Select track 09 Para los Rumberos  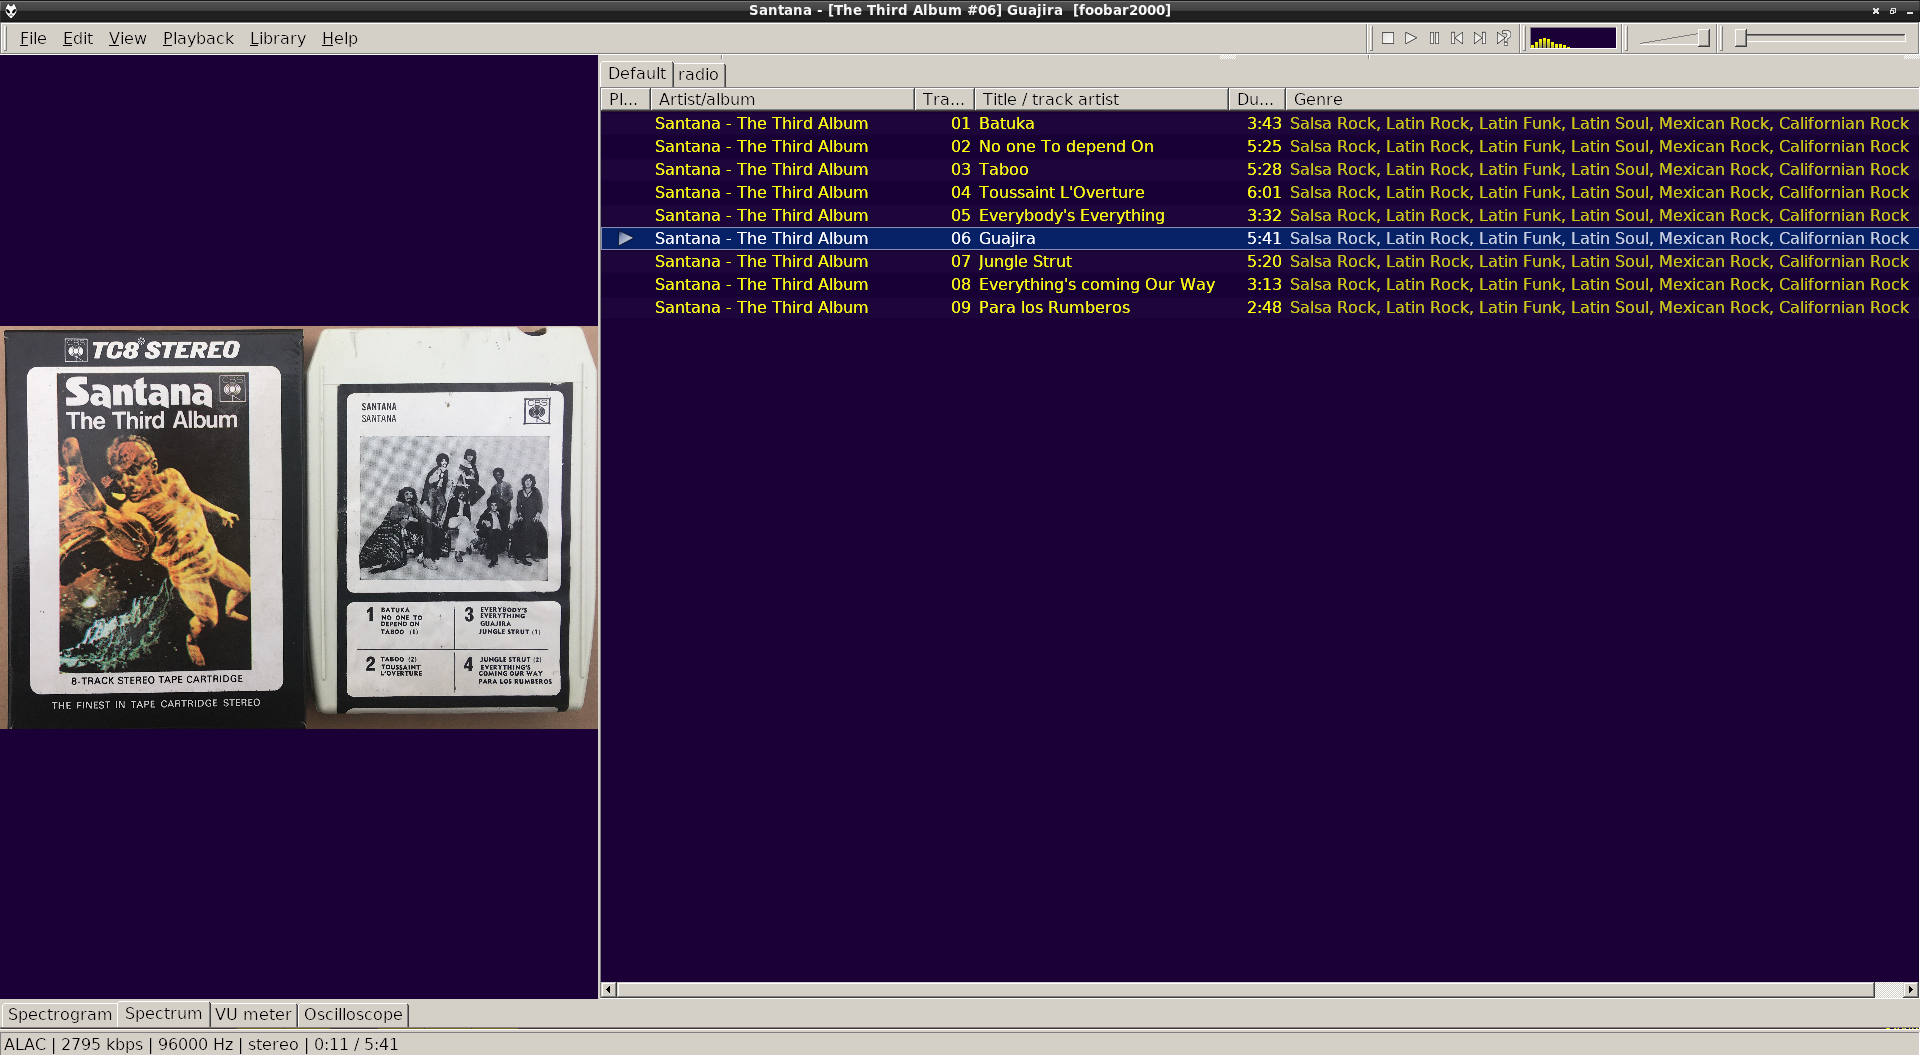(1259, 307)
